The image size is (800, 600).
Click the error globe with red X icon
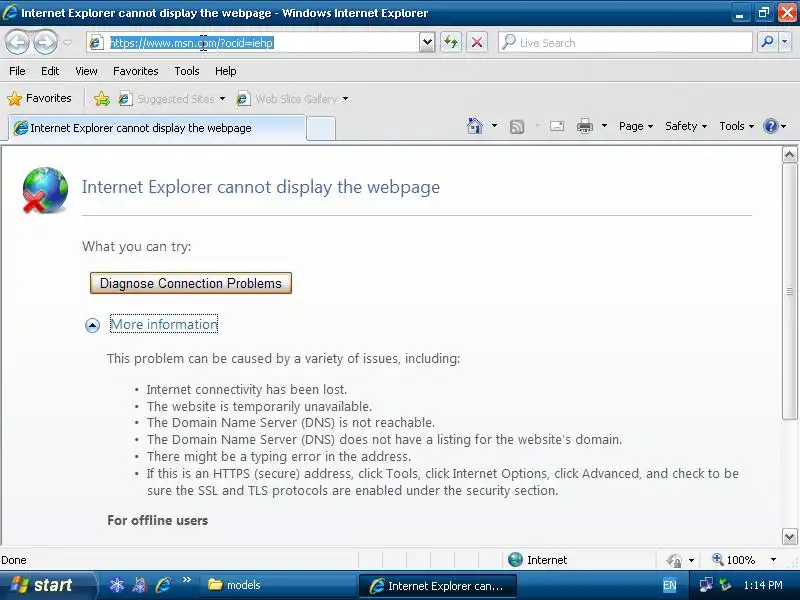pos(45,190)
